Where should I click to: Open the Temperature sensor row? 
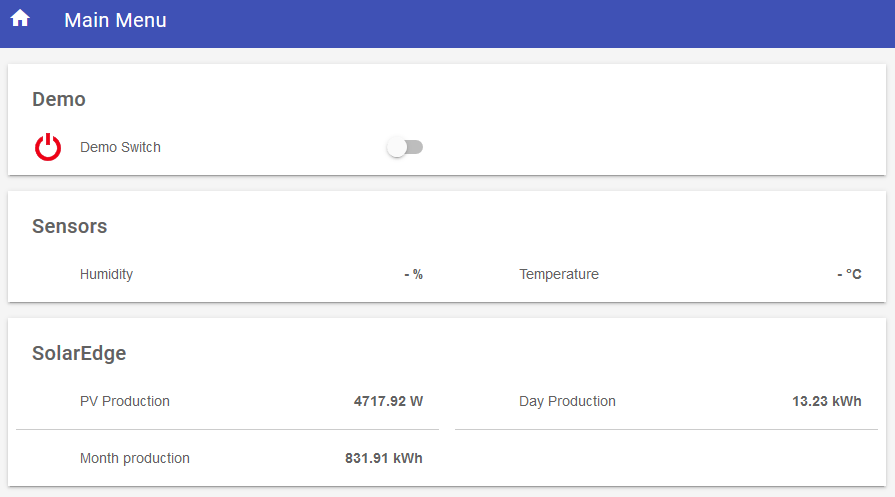[666, 274]
